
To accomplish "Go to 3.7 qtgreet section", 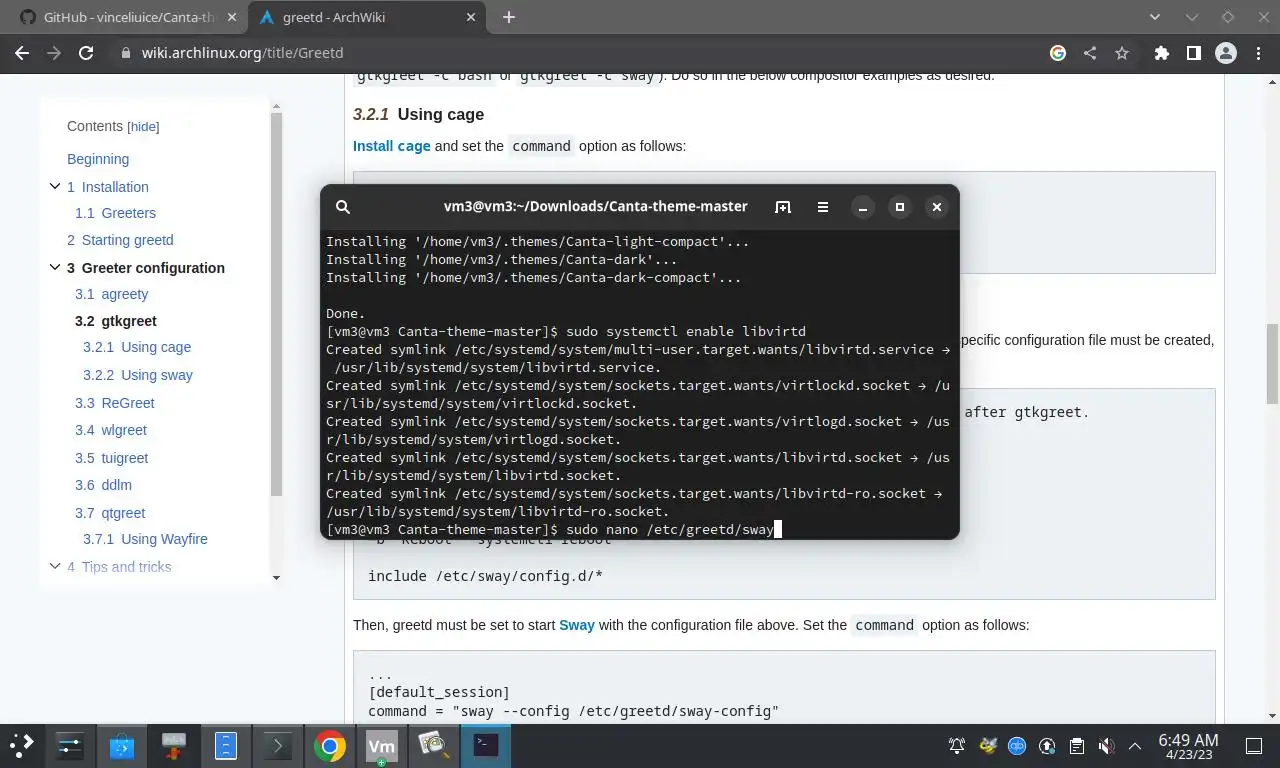I will pos(110,513).
